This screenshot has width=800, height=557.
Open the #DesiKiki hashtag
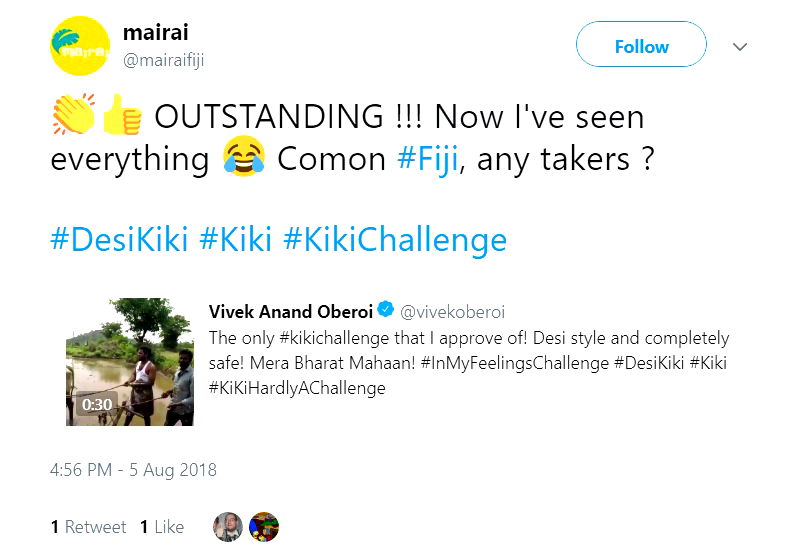pos(119,241)
